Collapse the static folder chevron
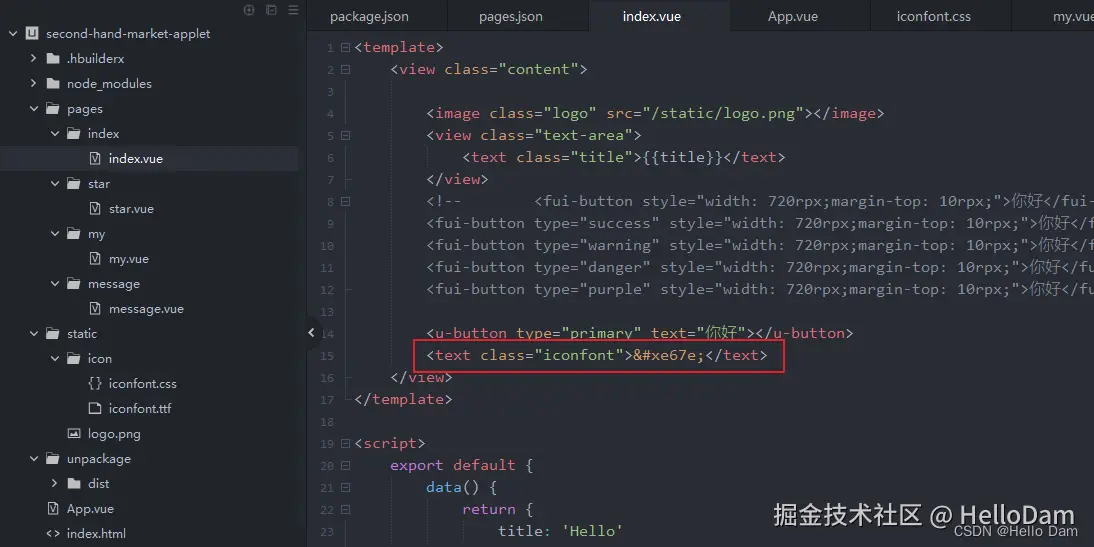The image size is (1094, 547). 33,334
